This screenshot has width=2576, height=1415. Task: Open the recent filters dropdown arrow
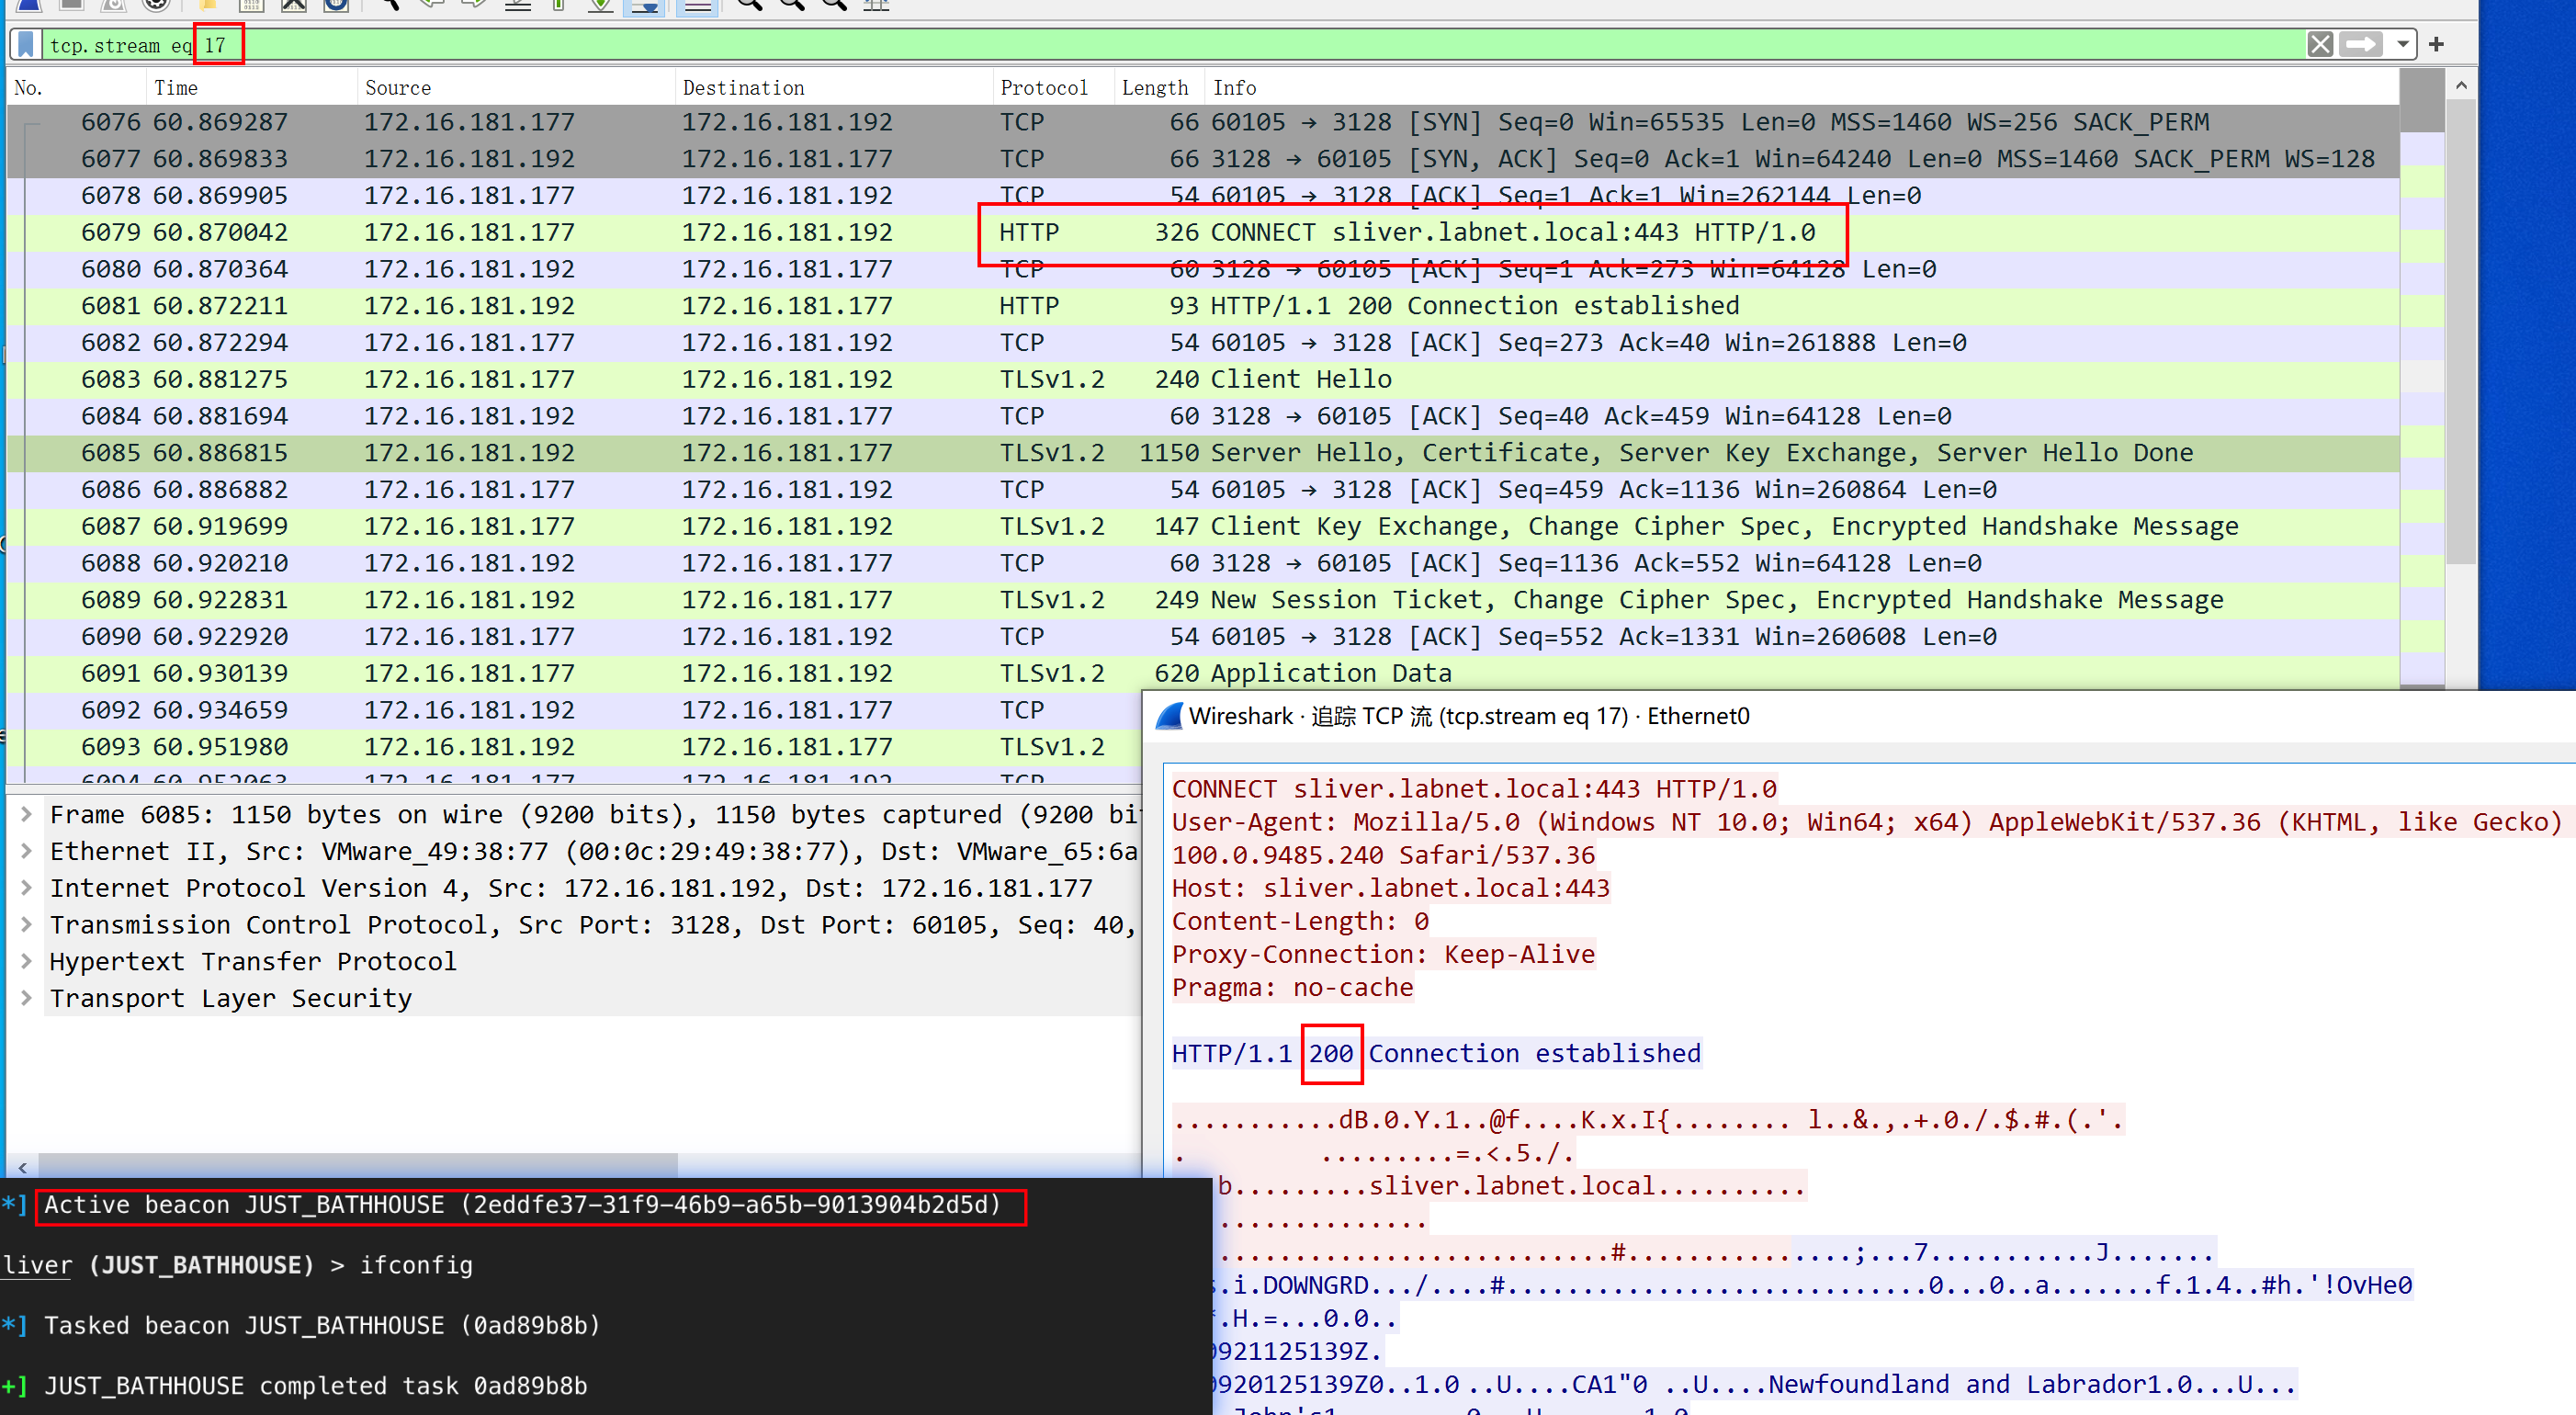pyautogui.click(x=2402, y=45)
